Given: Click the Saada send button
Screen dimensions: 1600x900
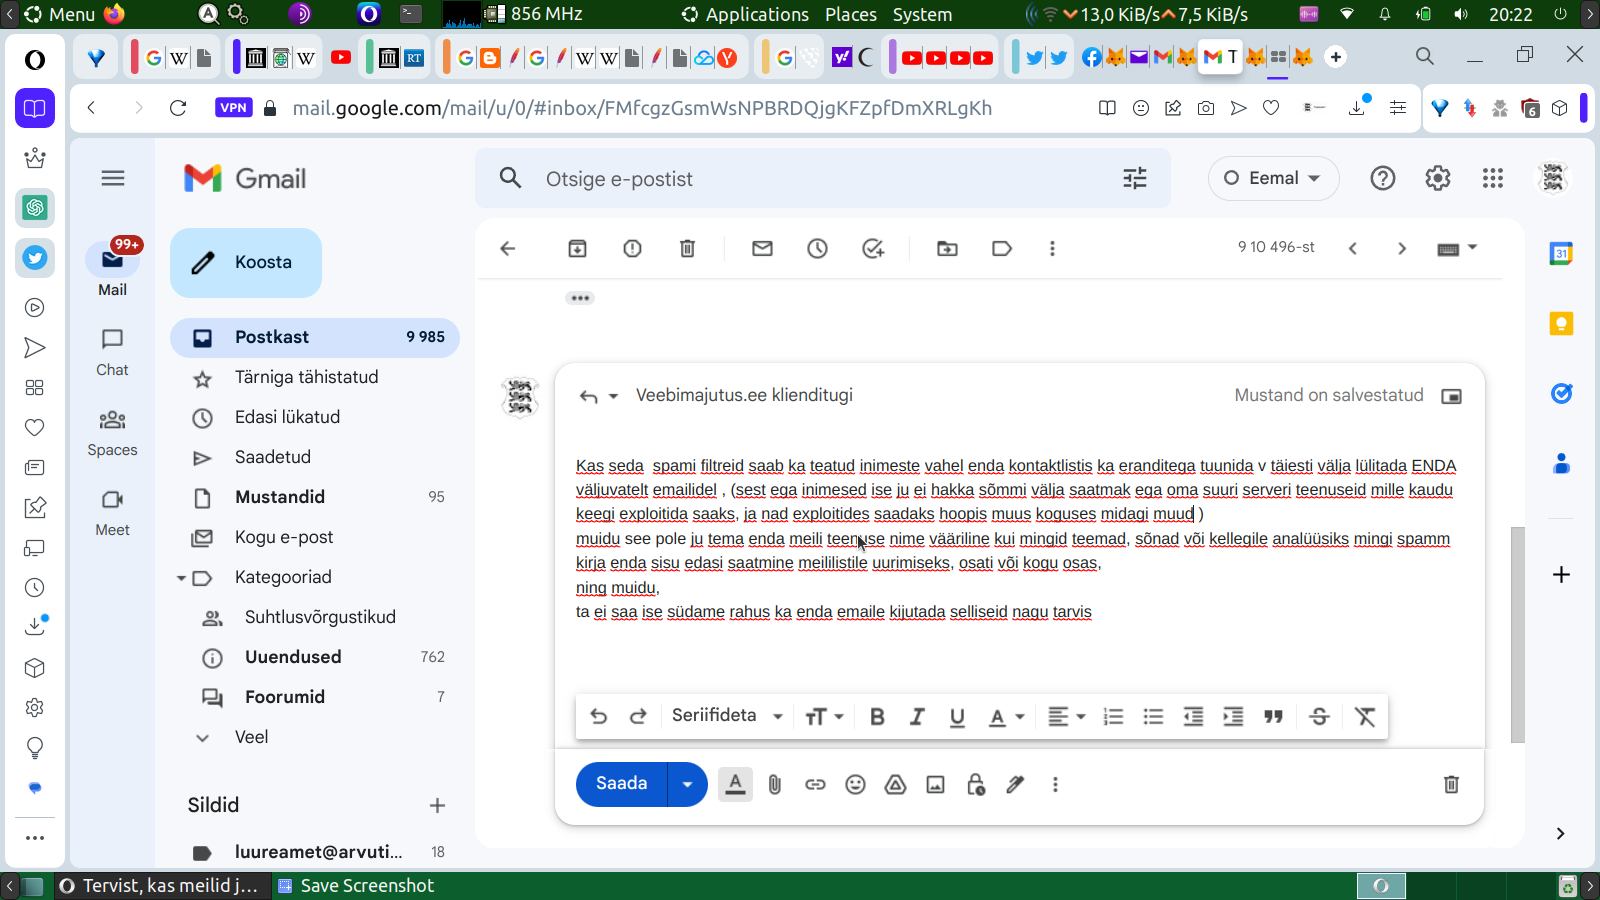Looking at the screenshot, I should [621, 784].
